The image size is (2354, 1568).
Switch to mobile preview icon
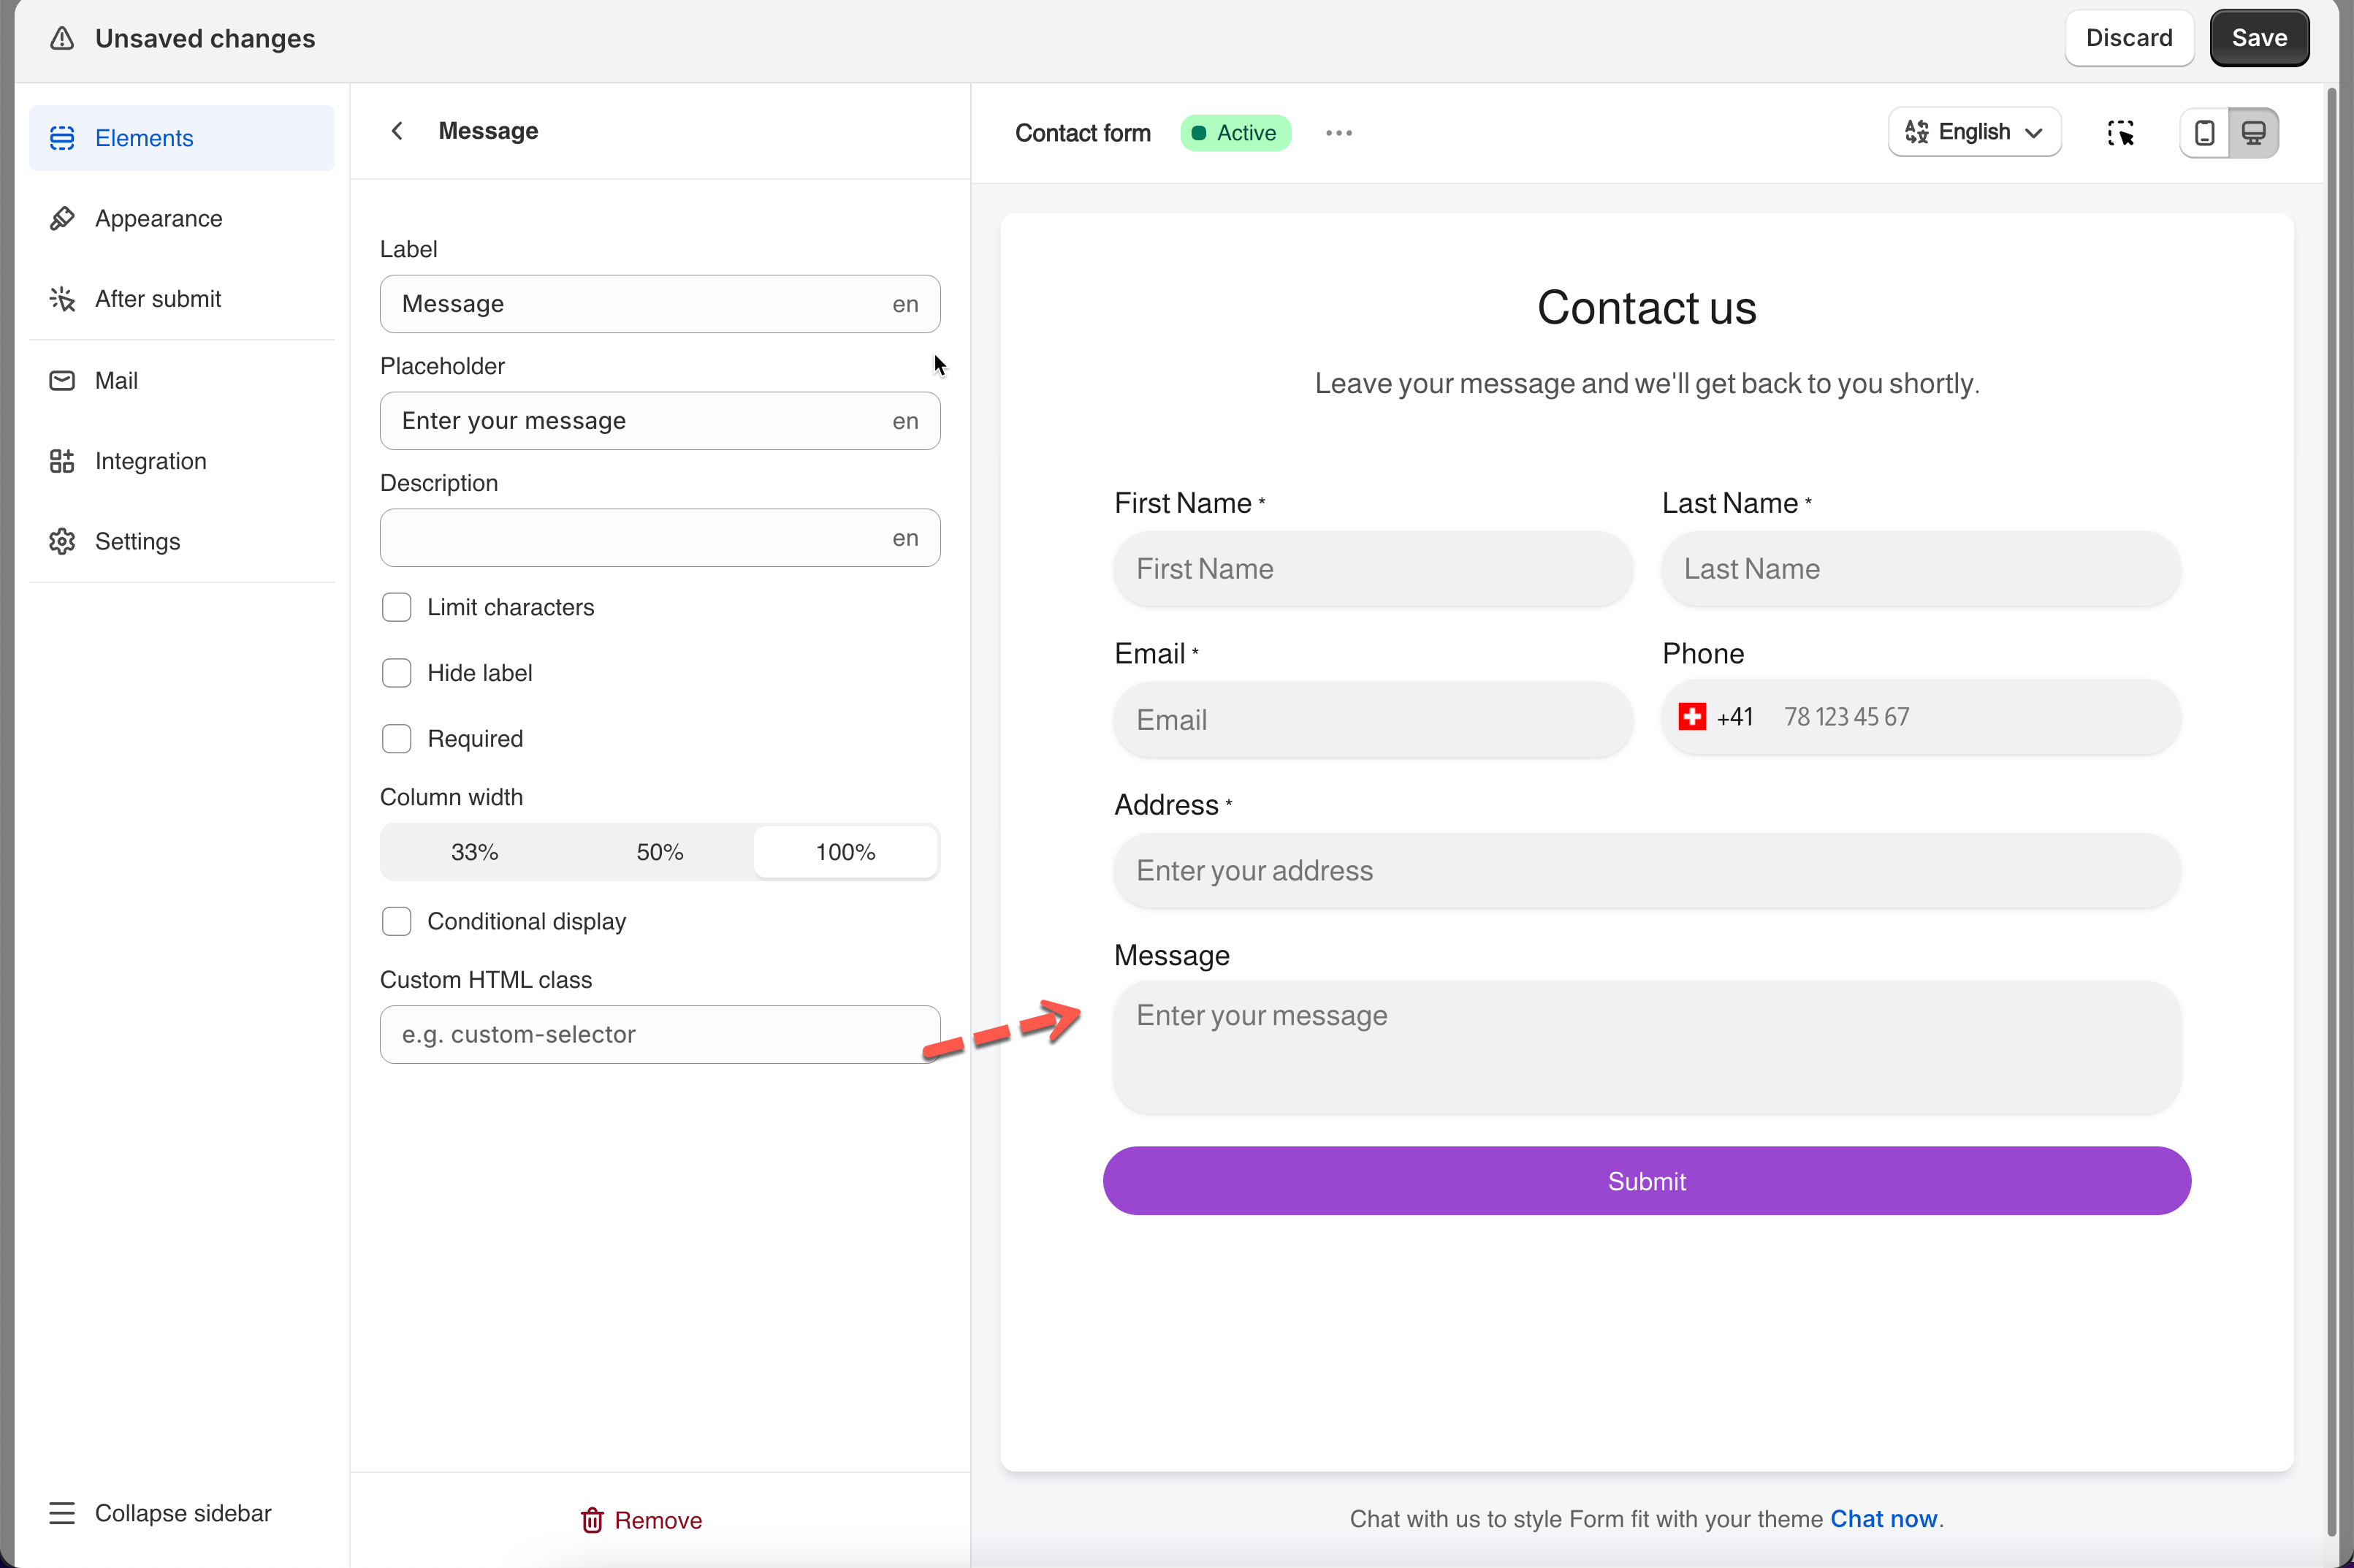coord(2204,133)
